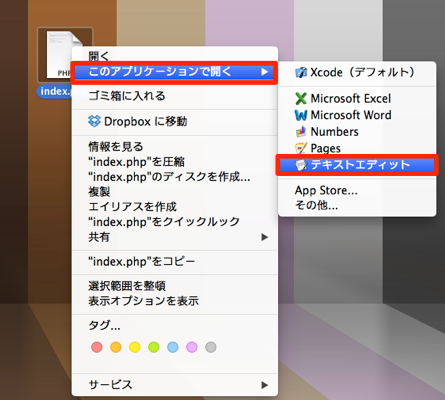
Task: Choose App Store… in the submenu
Action: (x=357, y=190)
